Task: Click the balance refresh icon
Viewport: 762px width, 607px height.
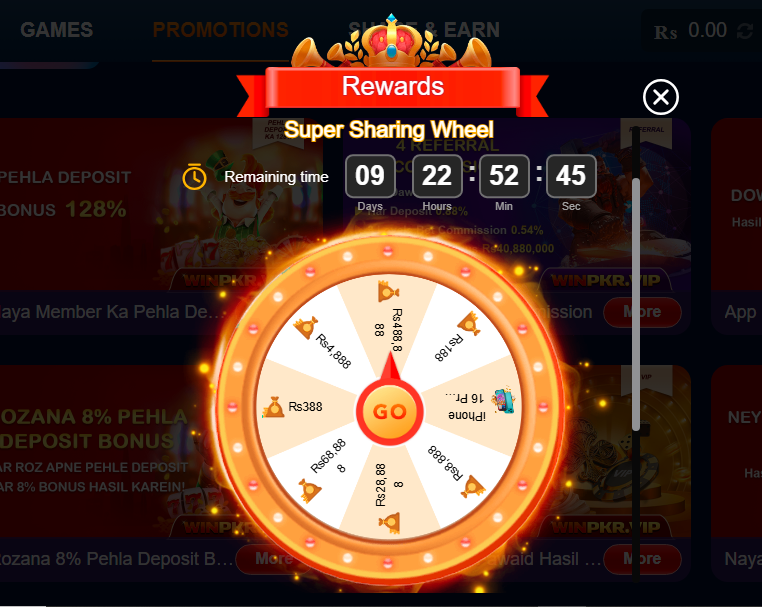Action: point(744,32)
